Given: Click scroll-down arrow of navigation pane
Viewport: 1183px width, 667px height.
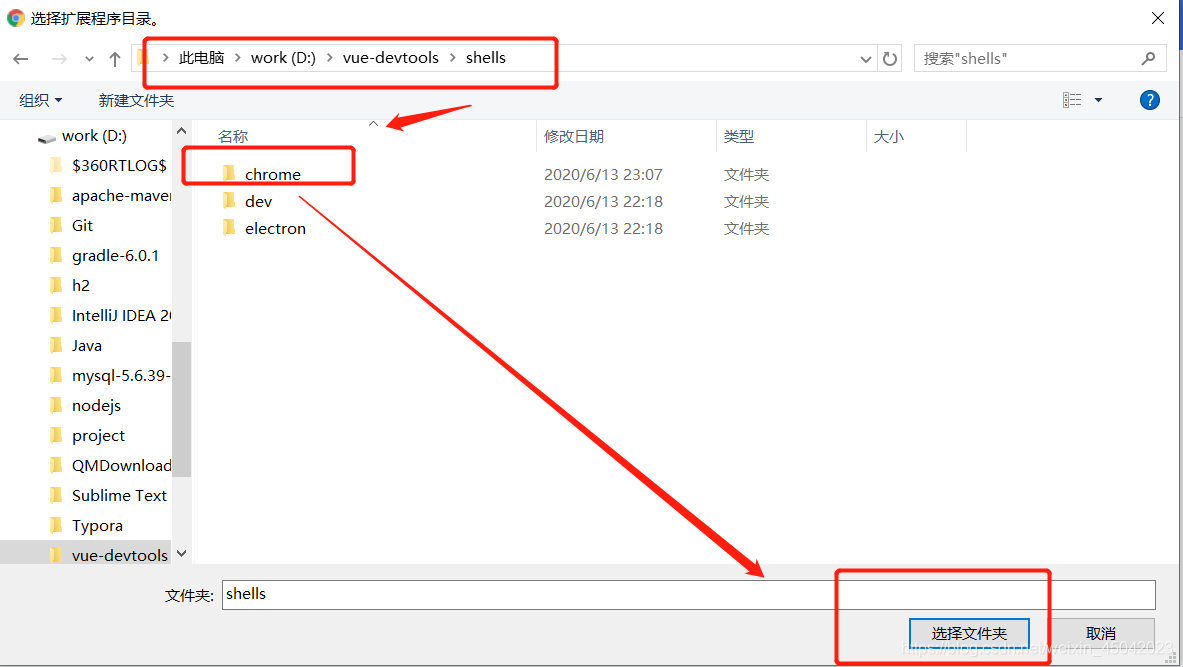Looking at the screenshot, I should click(181, 554).
